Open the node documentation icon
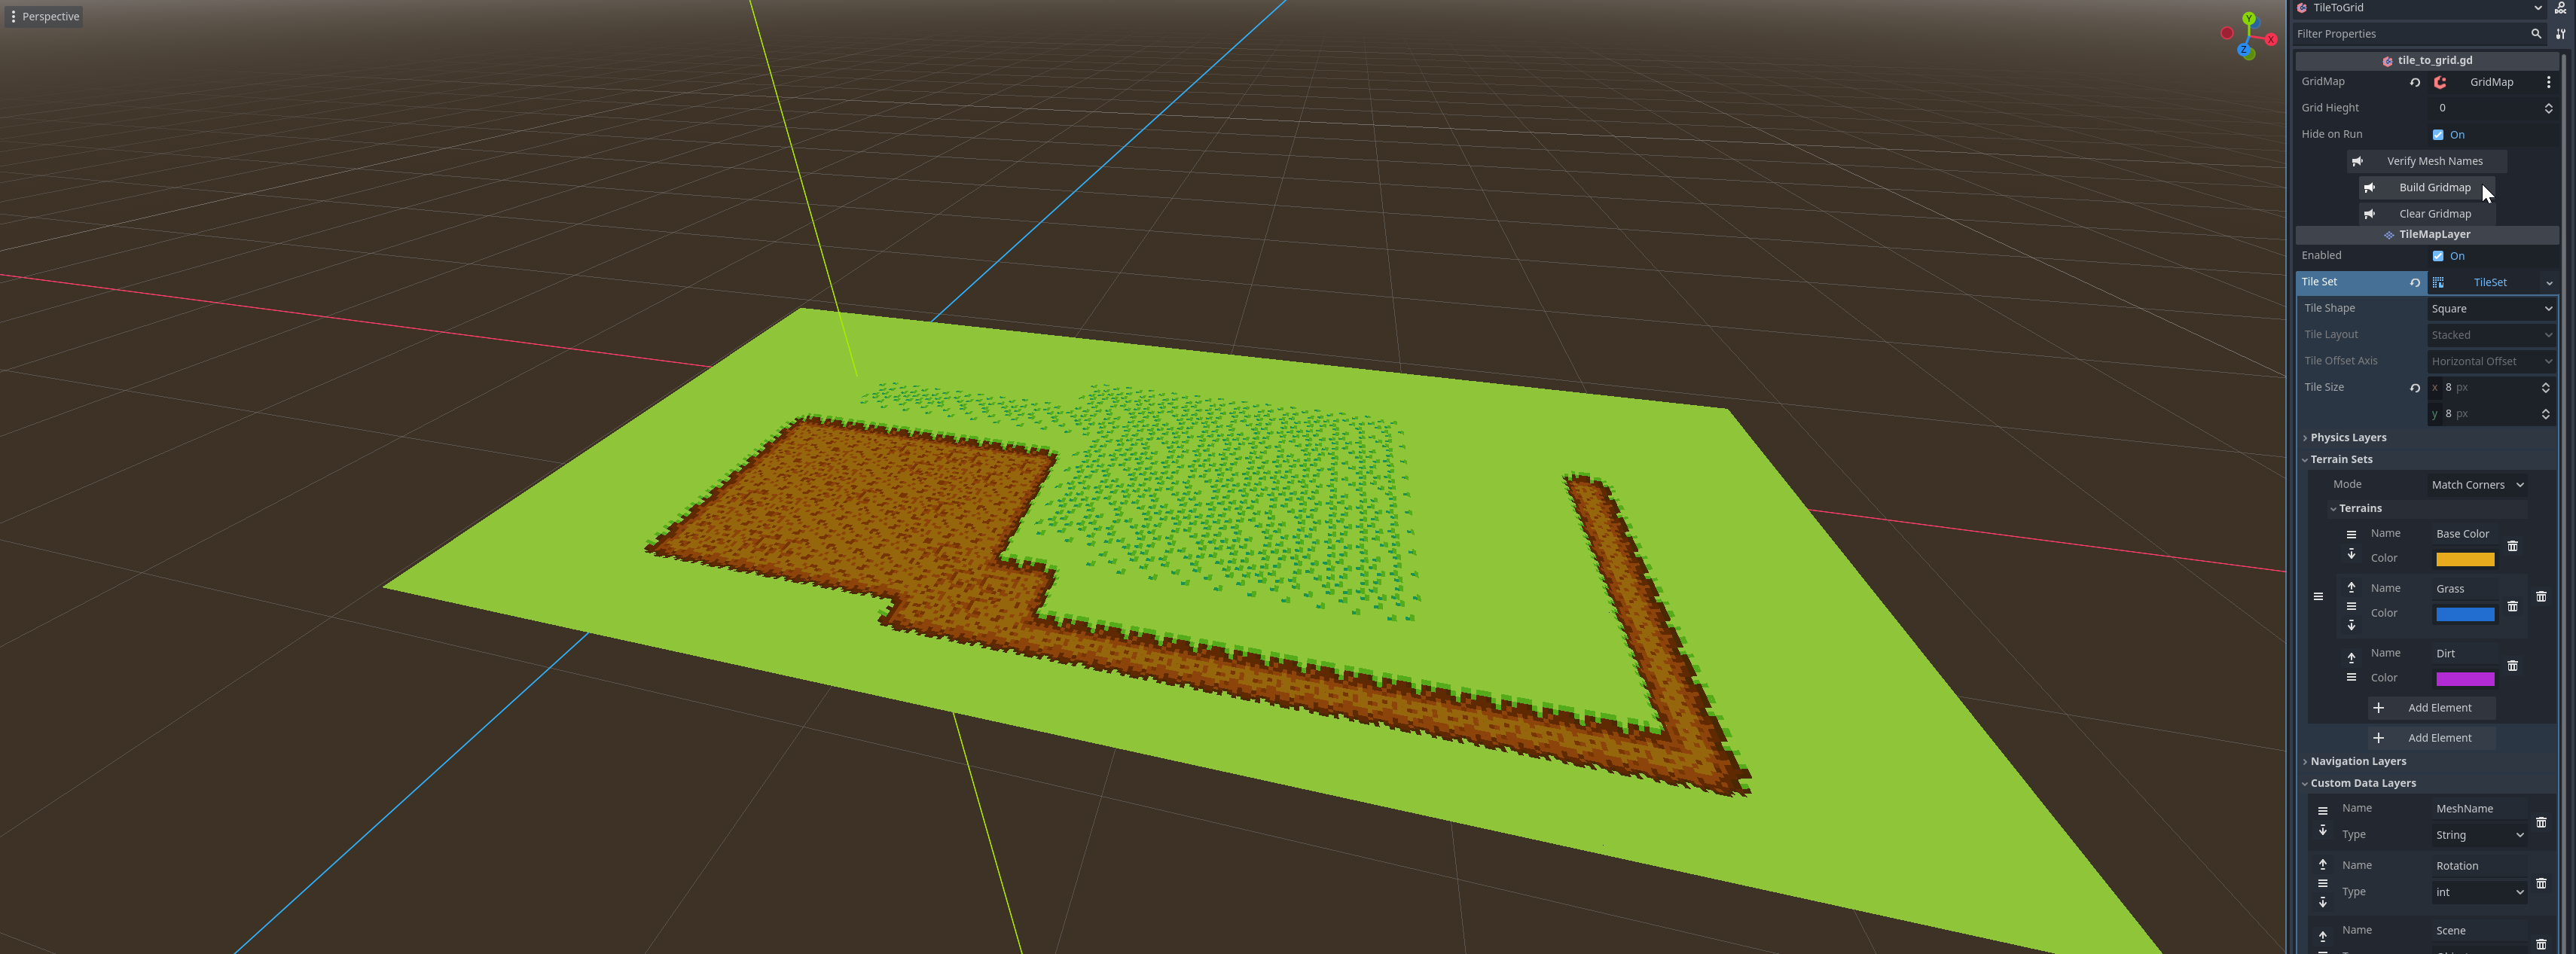 click(2561, 8)
